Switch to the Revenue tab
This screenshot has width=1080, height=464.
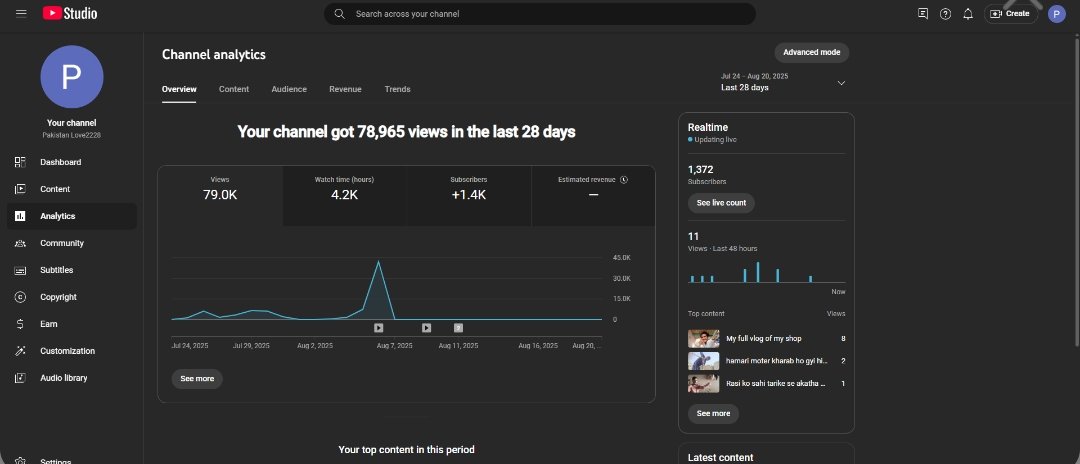tap(345, 89)
